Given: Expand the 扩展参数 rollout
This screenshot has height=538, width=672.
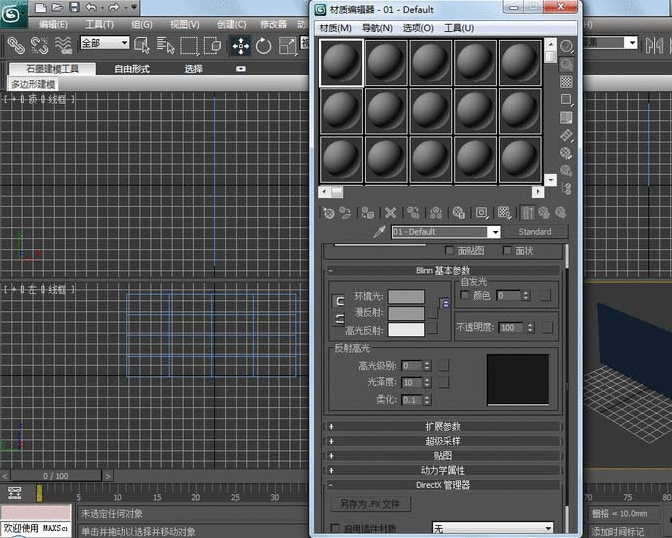Looking at the screenshot, I should pos(443,426).
